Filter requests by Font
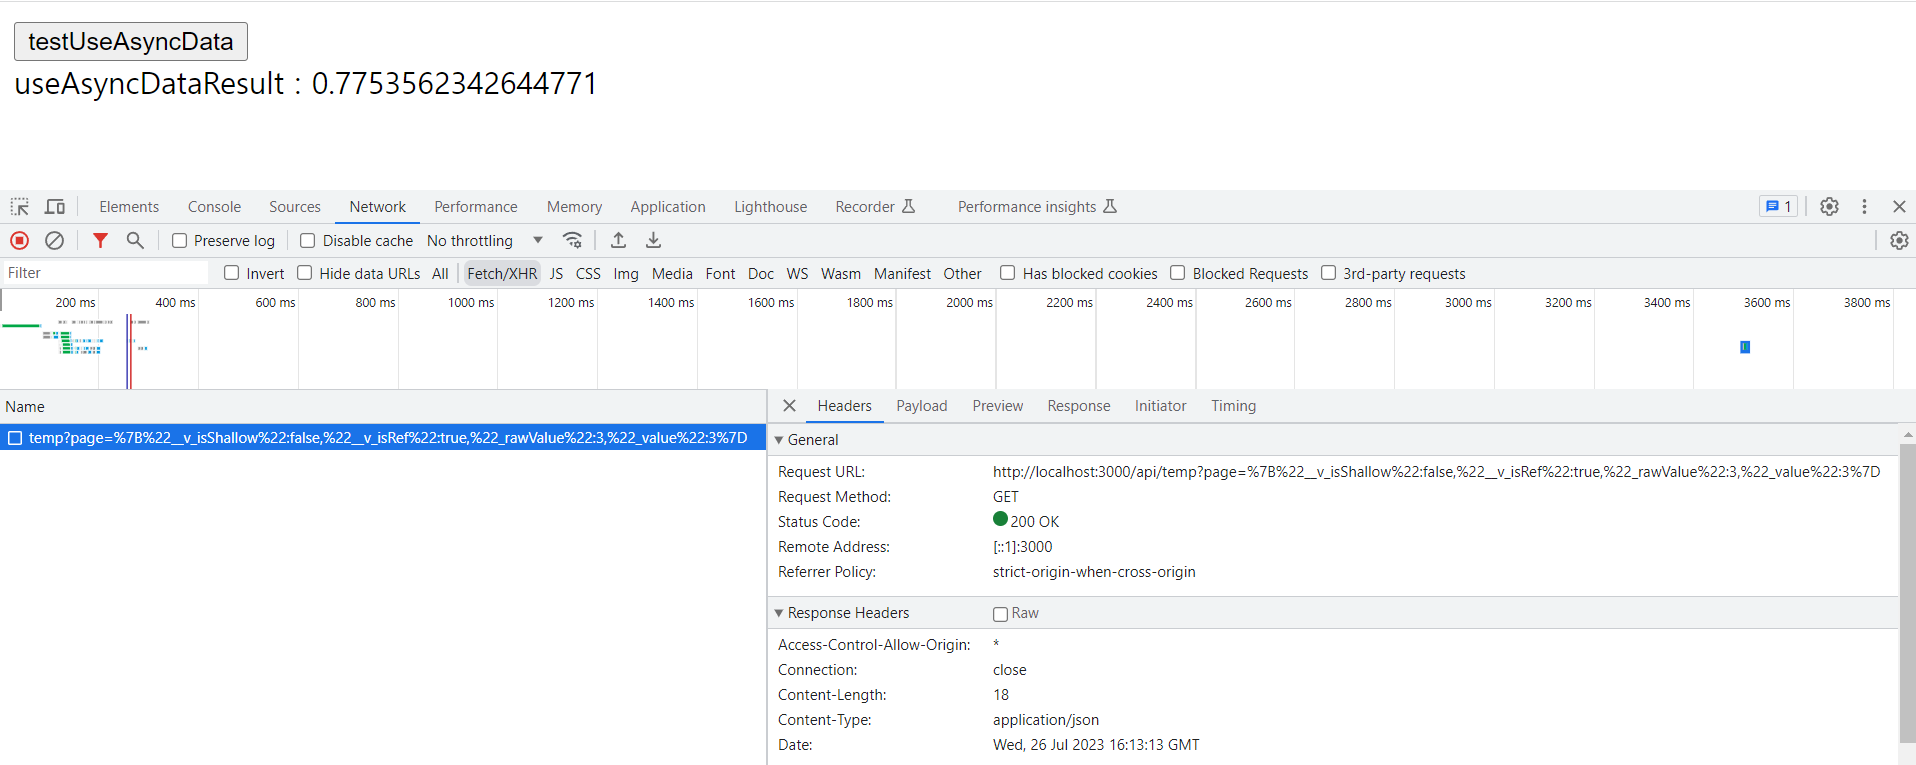Screen dimensions: 1916x765 click(x=720, y=273)
